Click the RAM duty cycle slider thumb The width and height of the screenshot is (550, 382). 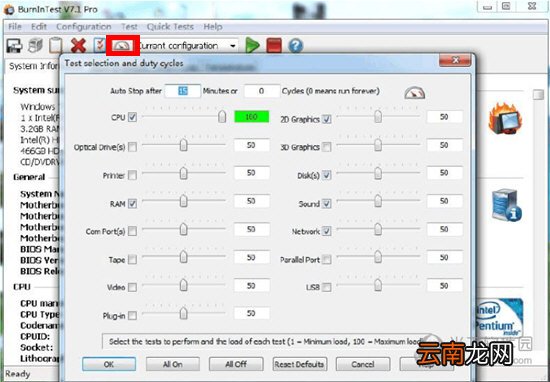click(183, 202)
